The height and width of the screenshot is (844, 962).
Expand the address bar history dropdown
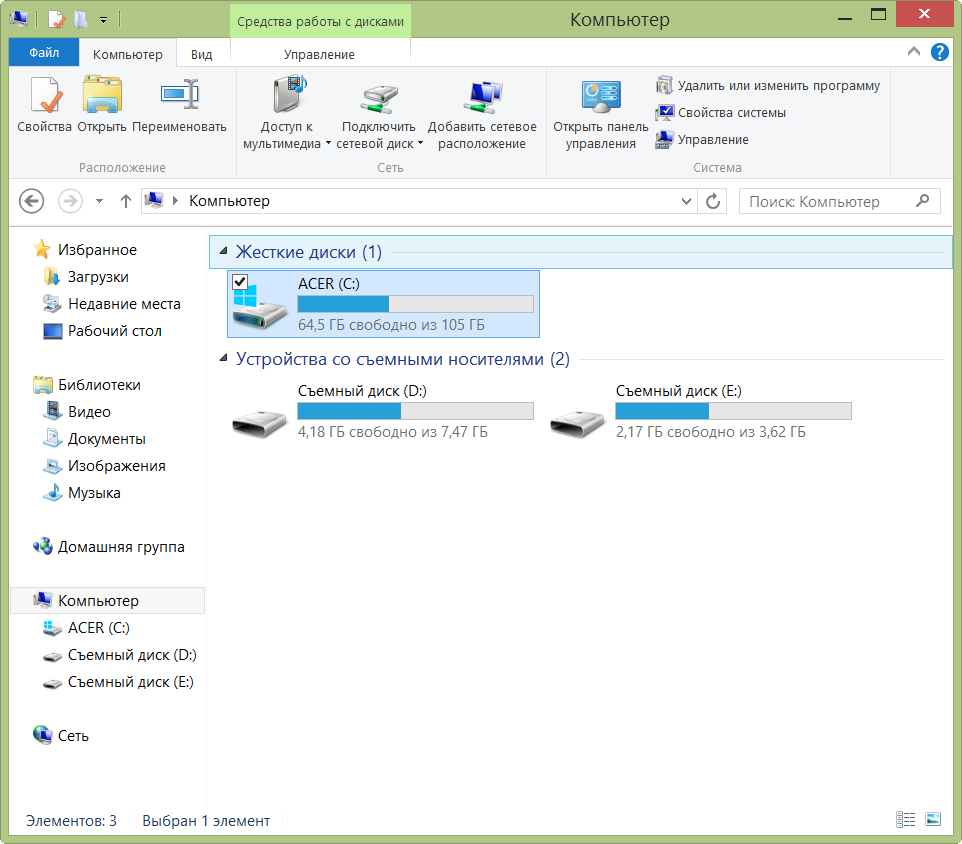687,201
